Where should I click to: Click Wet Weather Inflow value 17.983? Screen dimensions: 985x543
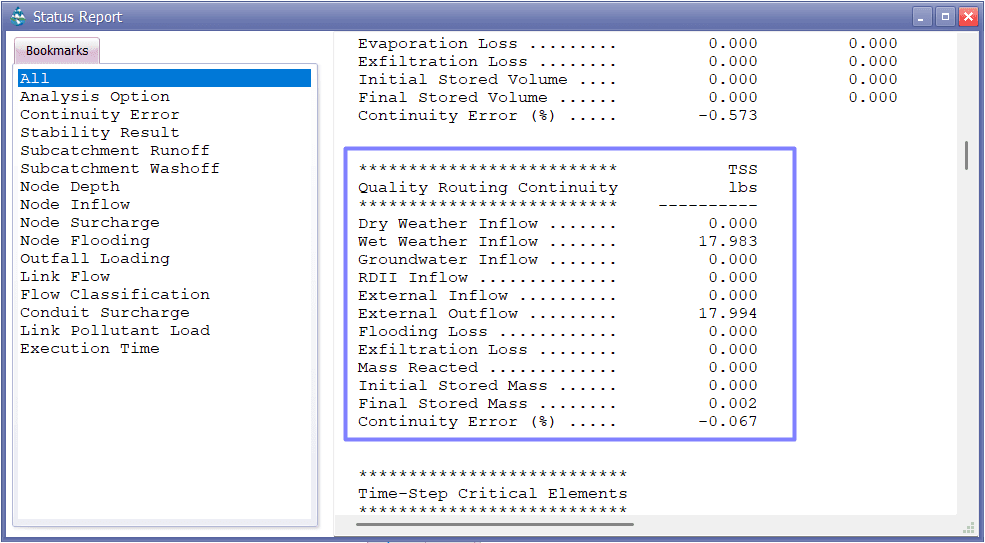(x=728, y=241)
